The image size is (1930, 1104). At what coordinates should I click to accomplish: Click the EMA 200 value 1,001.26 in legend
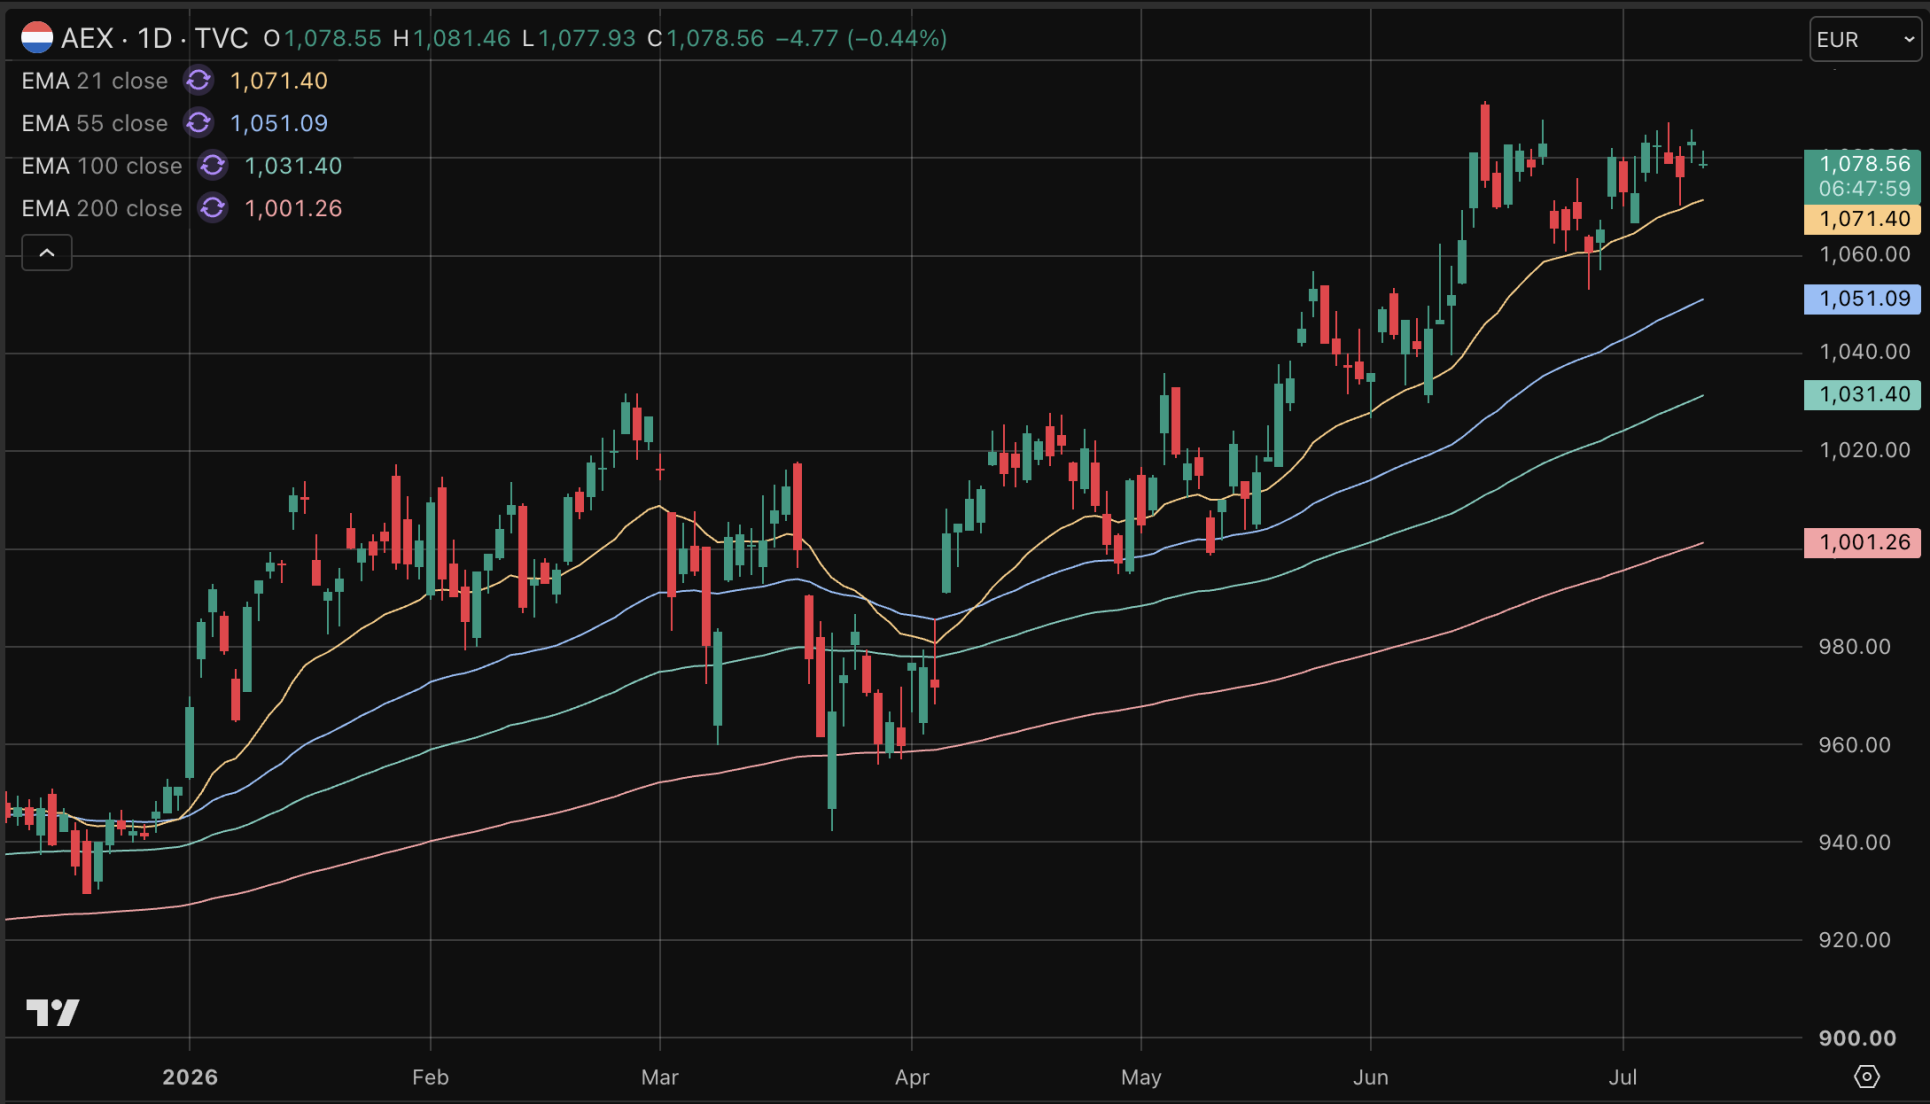tap(293, 208)
